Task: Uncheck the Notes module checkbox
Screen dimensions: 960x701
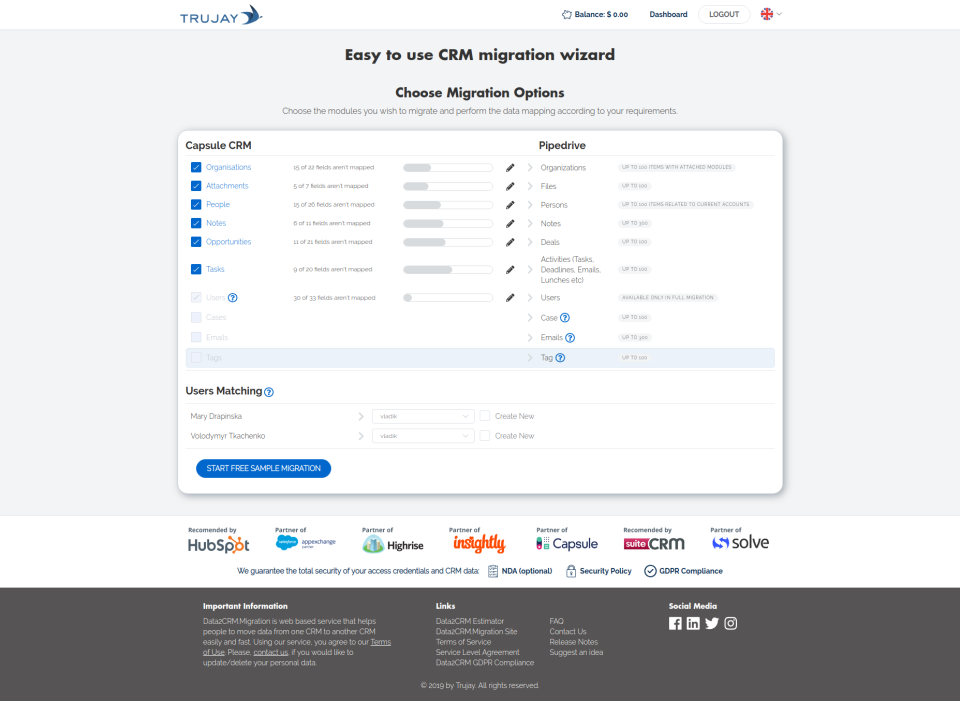Action: (196, 223)
